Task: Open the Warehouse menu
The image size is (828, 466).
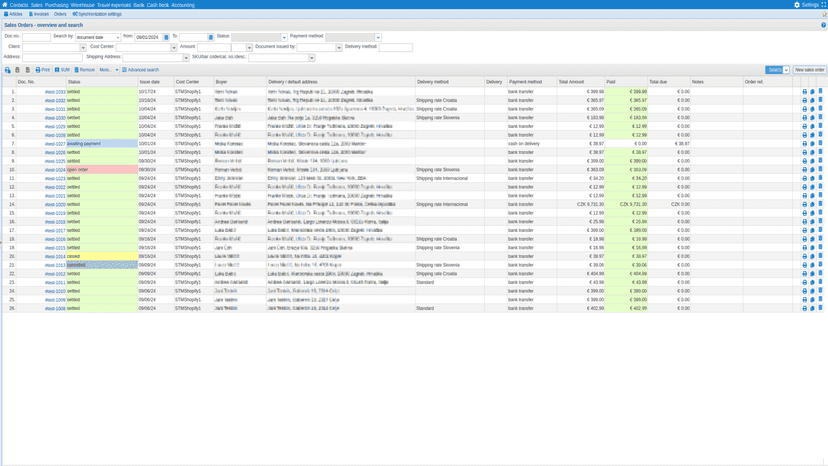Action: pyautogui.click(x=82, y=5)
